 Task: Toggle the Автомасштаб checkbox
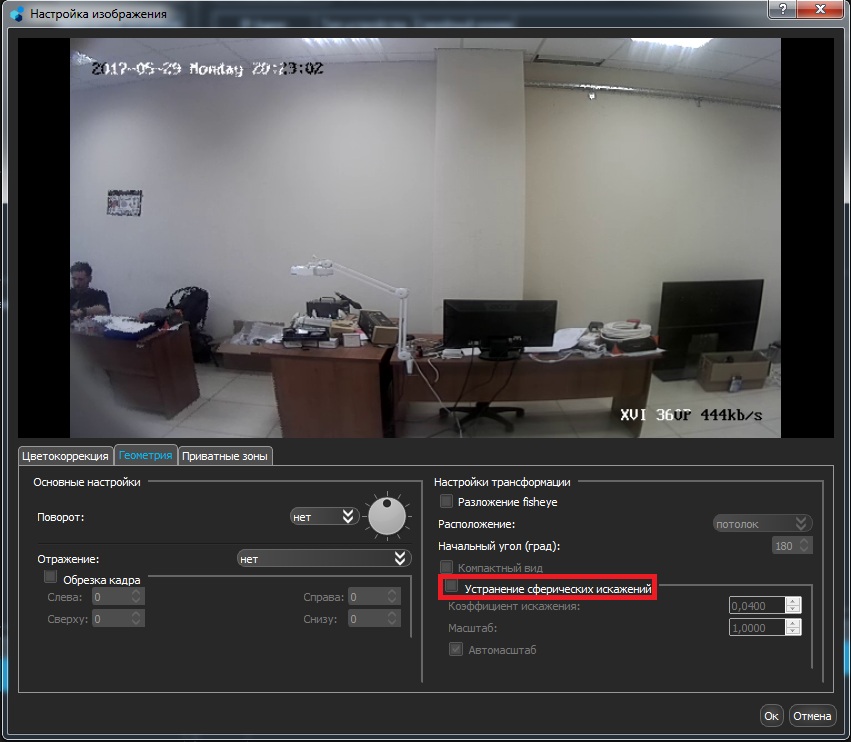click(458, 649)
